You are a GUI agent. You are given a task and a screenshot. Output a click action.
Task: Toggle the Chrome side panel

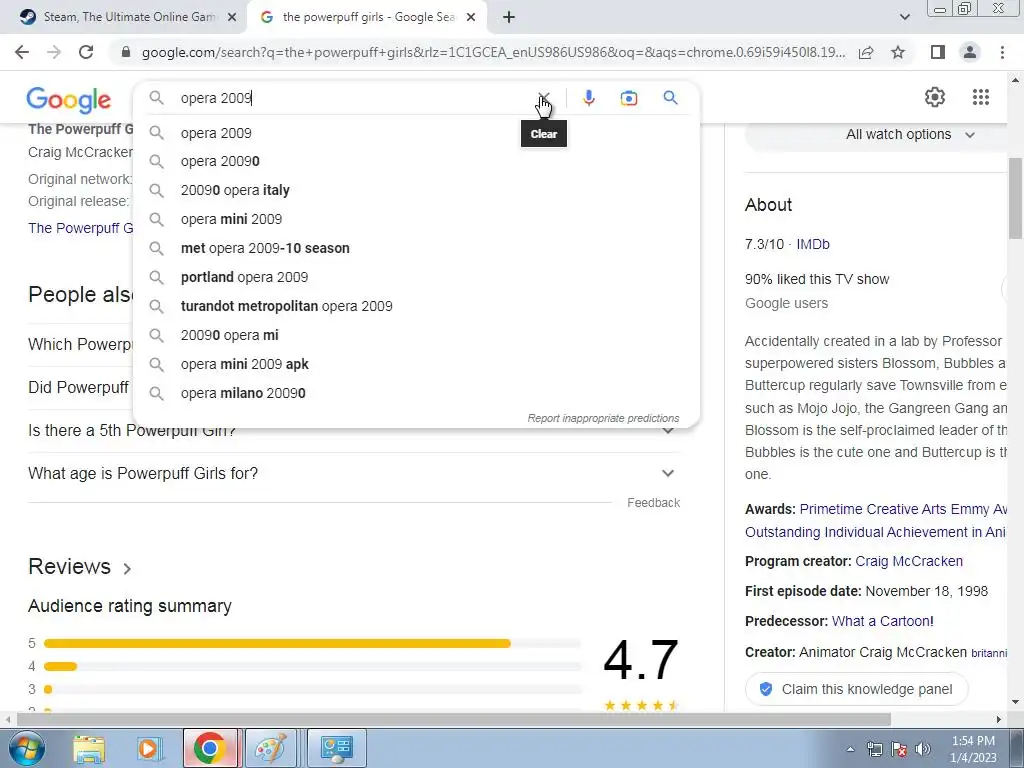point(937,52)
